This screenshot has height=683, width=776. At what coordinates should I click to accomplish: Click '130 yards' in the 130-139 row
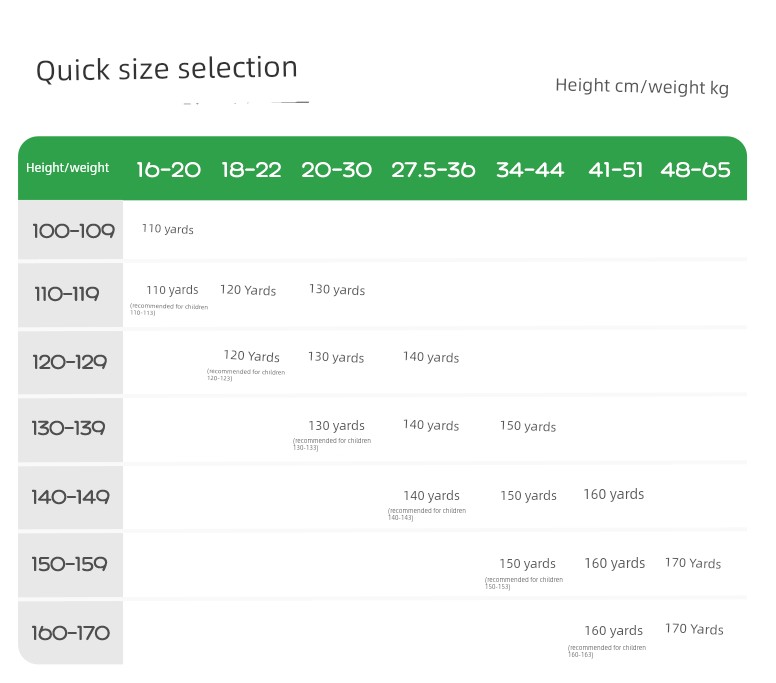337,425
